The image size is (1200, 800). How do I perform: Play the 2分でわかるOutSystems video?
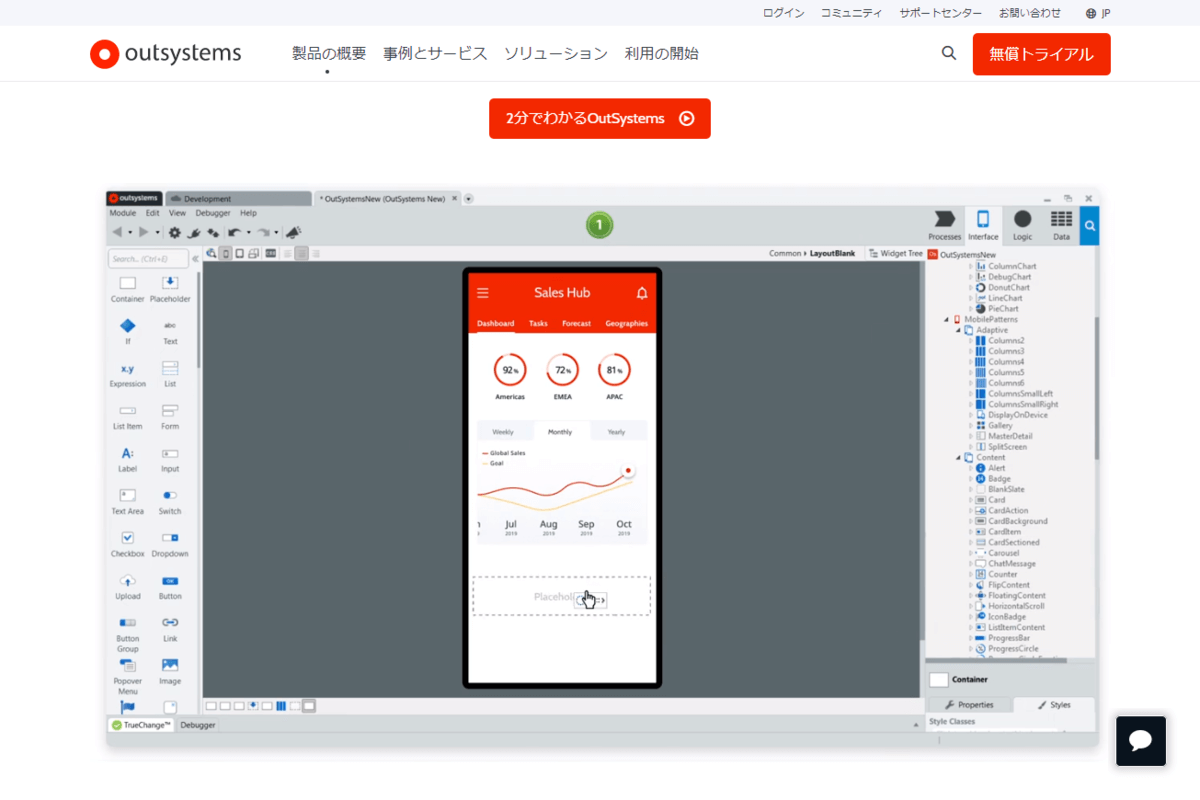[600, 118]
